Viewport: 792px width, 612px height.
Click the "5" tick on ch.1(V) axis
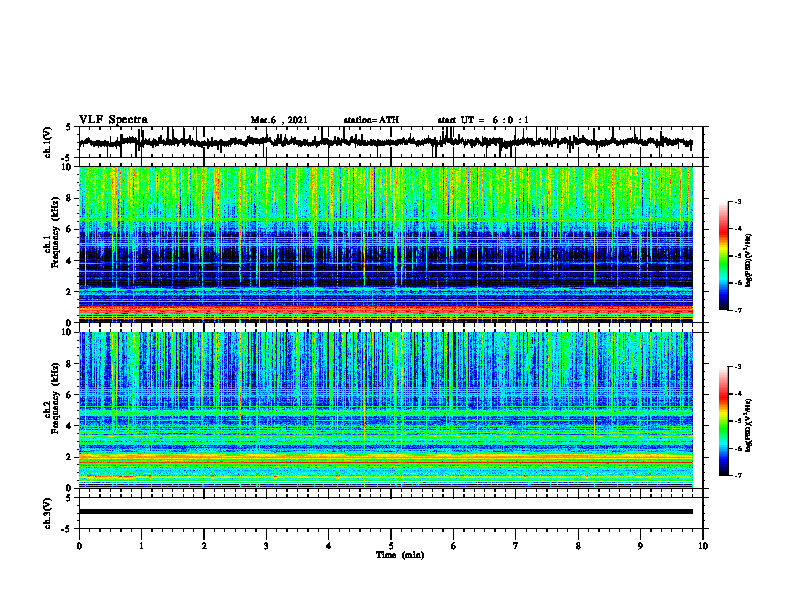(70, 127)
